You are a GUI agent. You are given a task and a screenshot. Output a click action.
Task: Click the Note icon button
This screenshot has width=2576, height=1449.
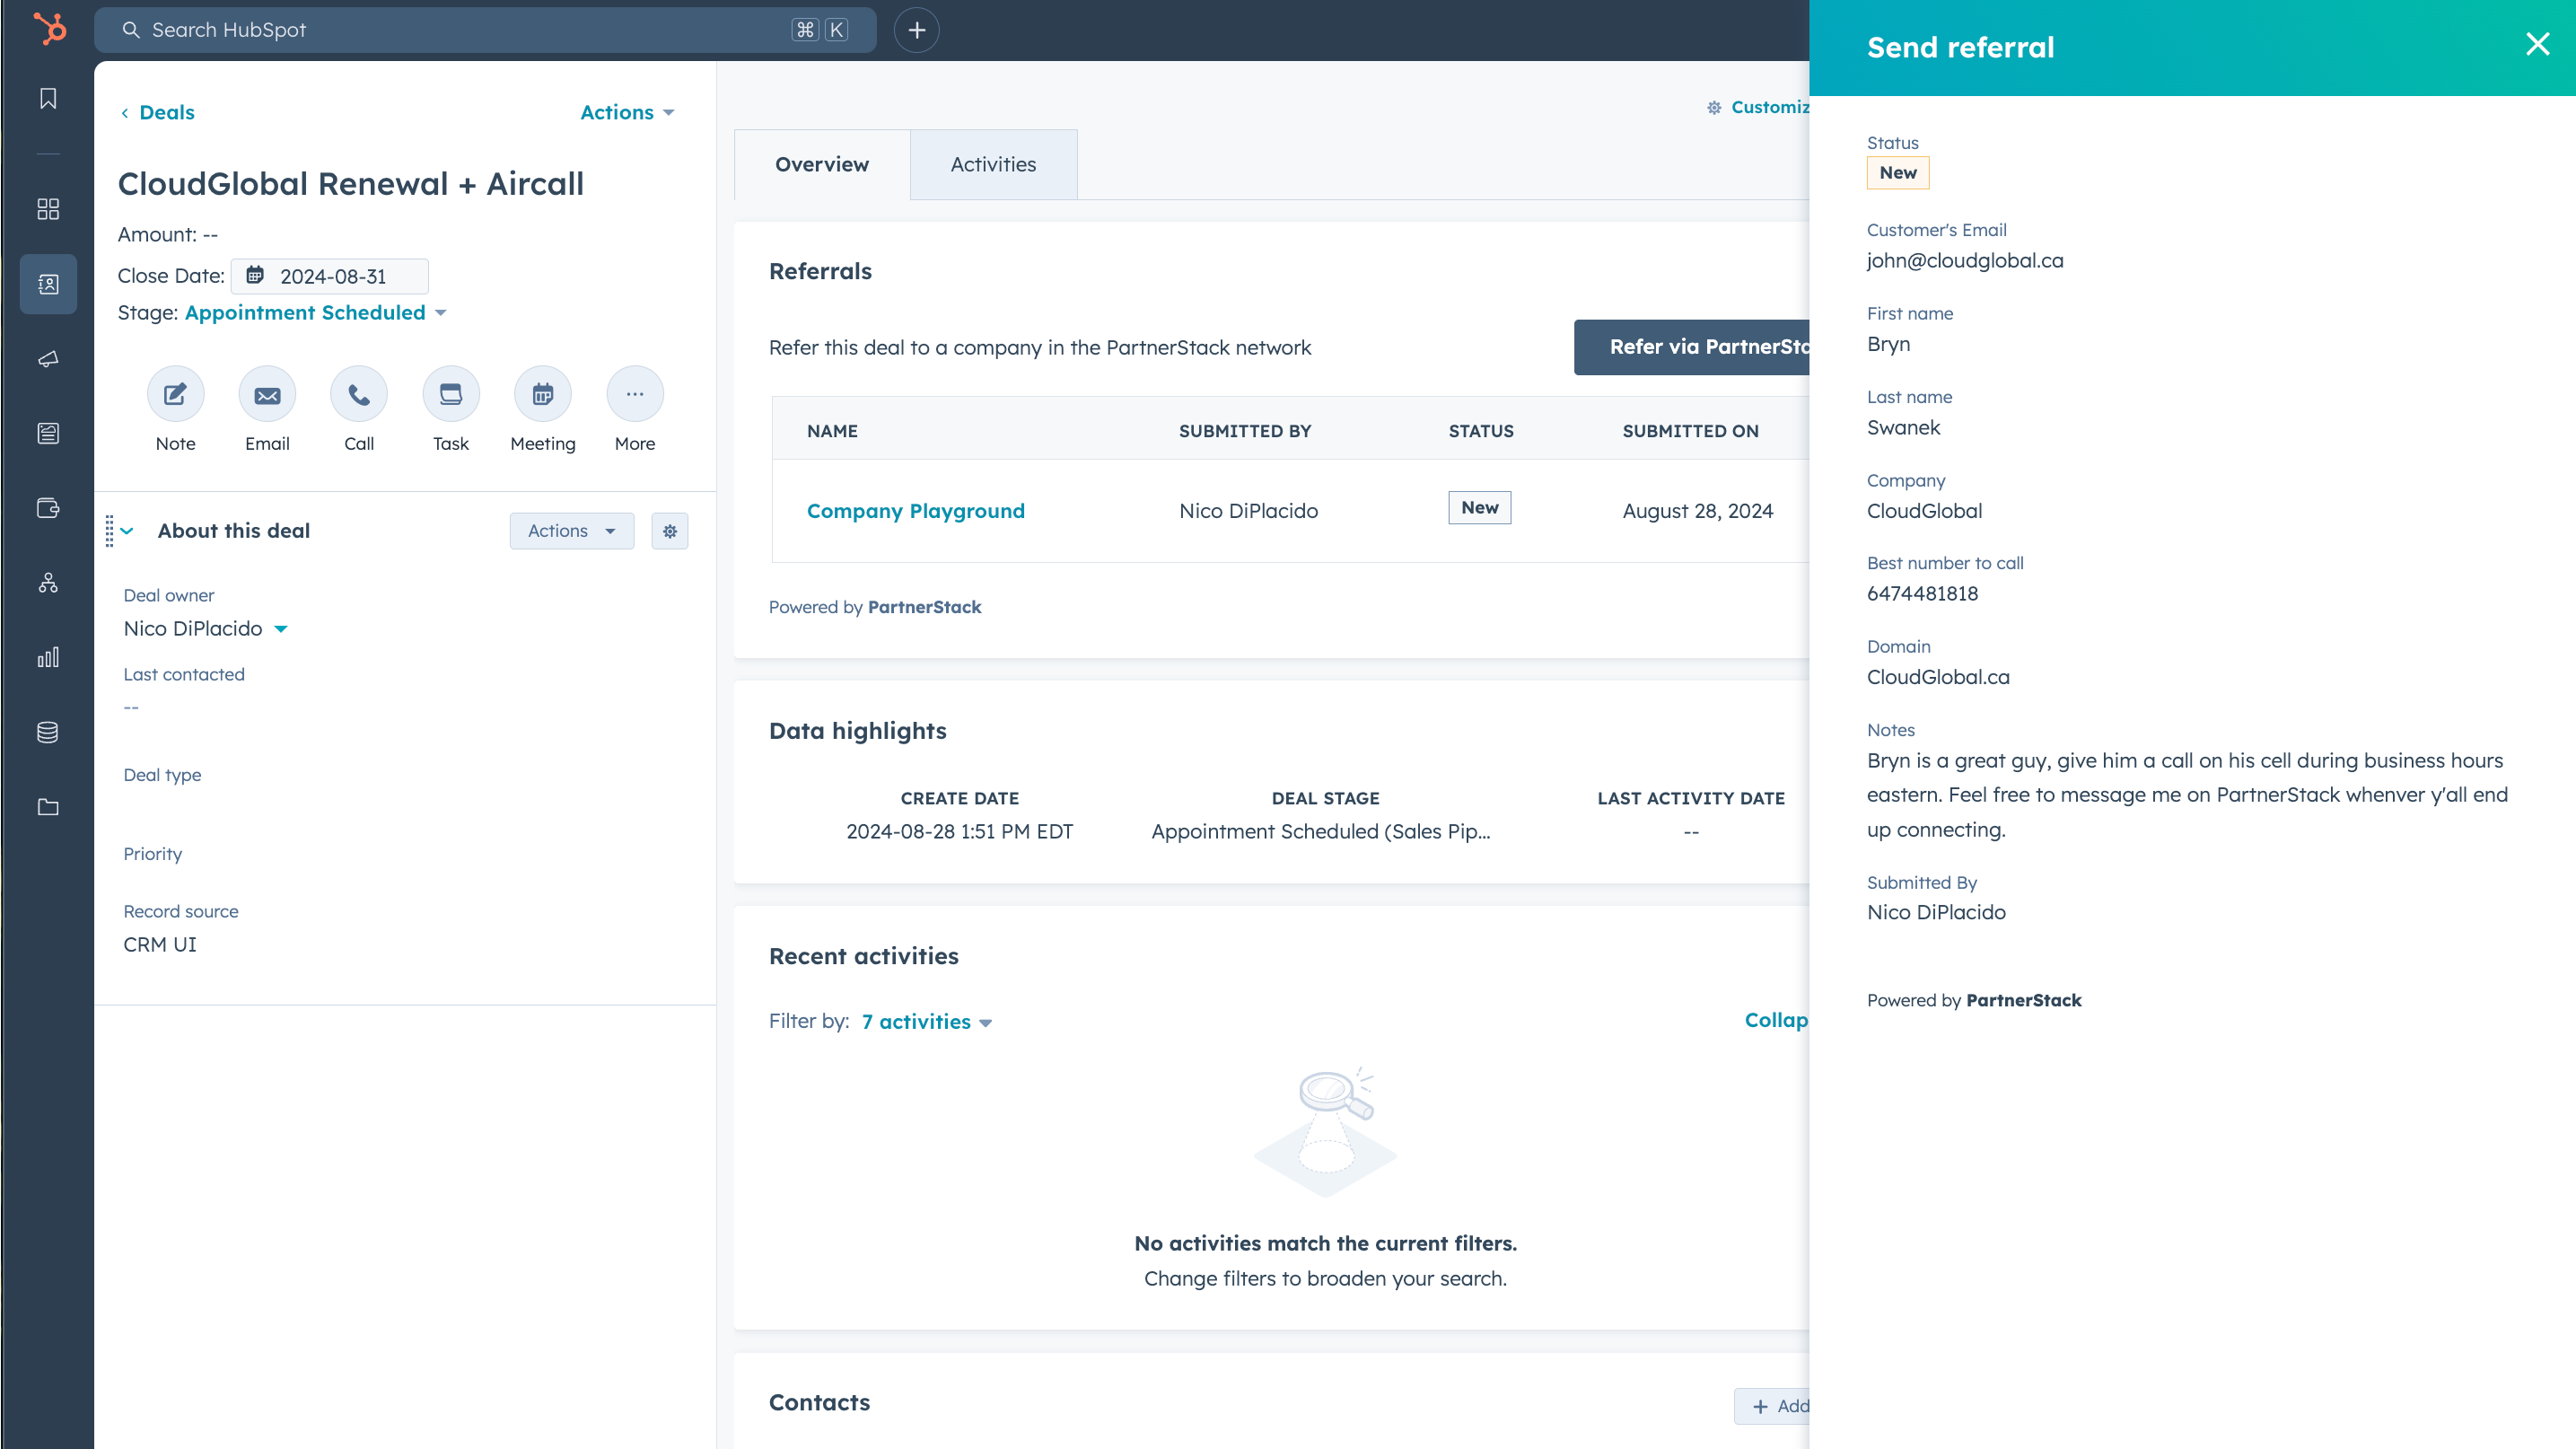click(x=175, y=394)
